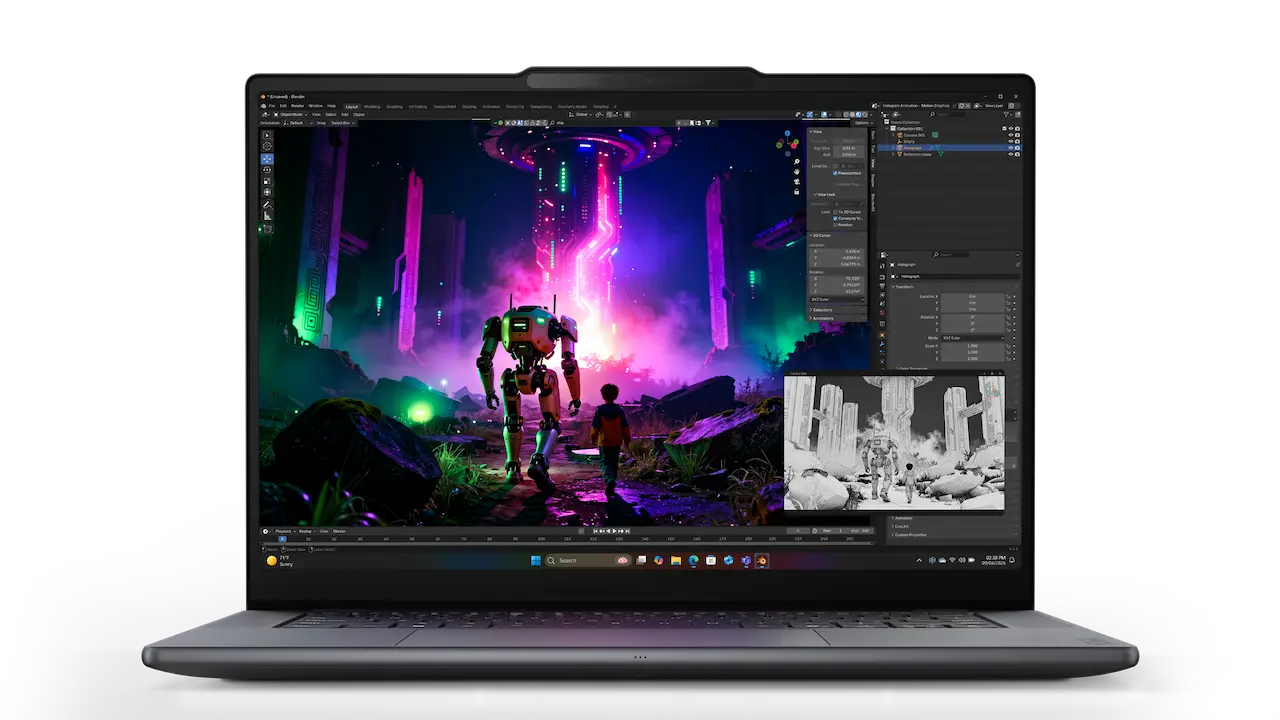Click the lock camera to view gizmo

coord(797,192)
